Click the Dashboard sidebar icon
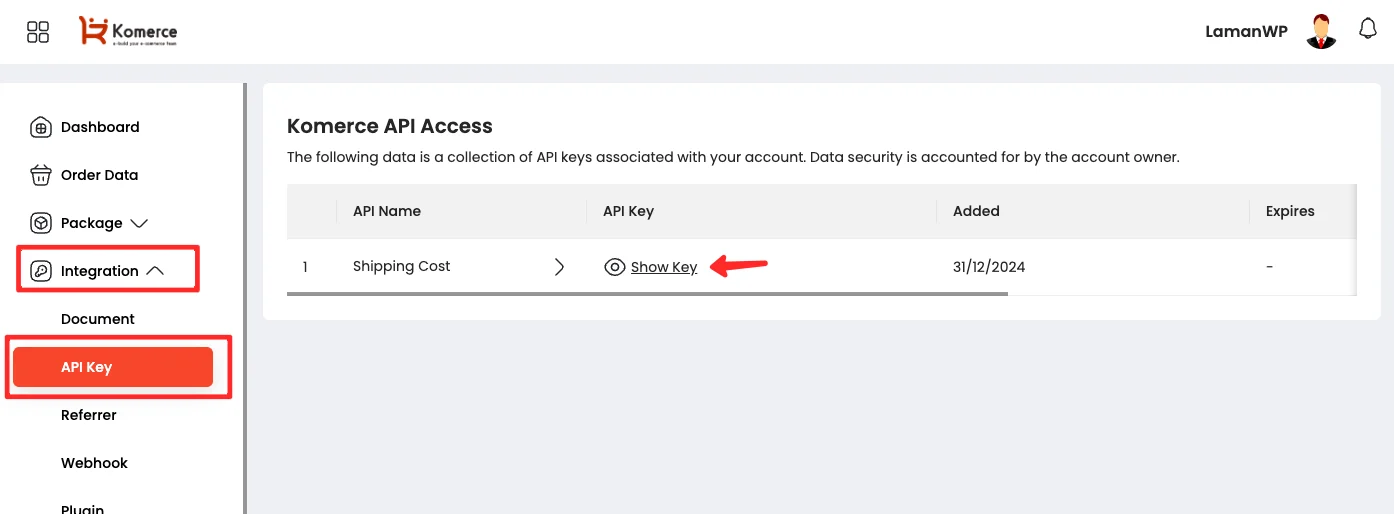The width and height of the screenshot is (1394, 514). [40, 127]
